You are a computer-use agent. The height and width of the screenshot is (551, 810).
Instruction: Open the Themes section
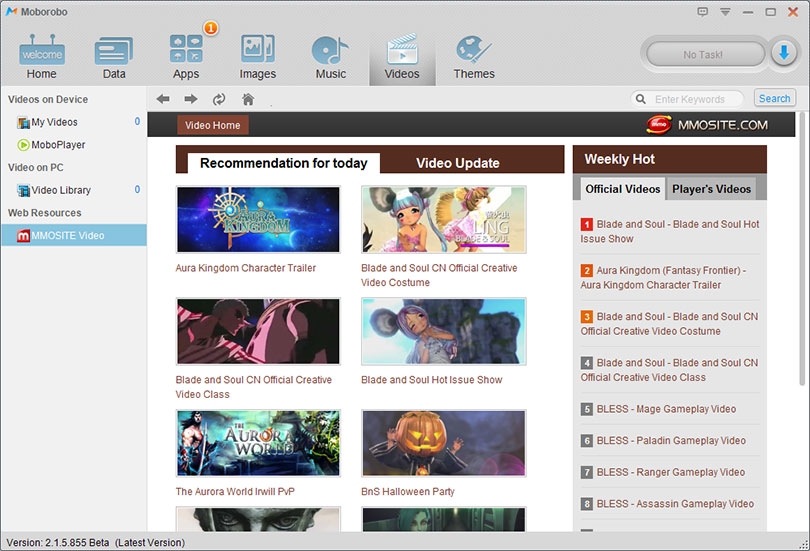click(474, 57)
